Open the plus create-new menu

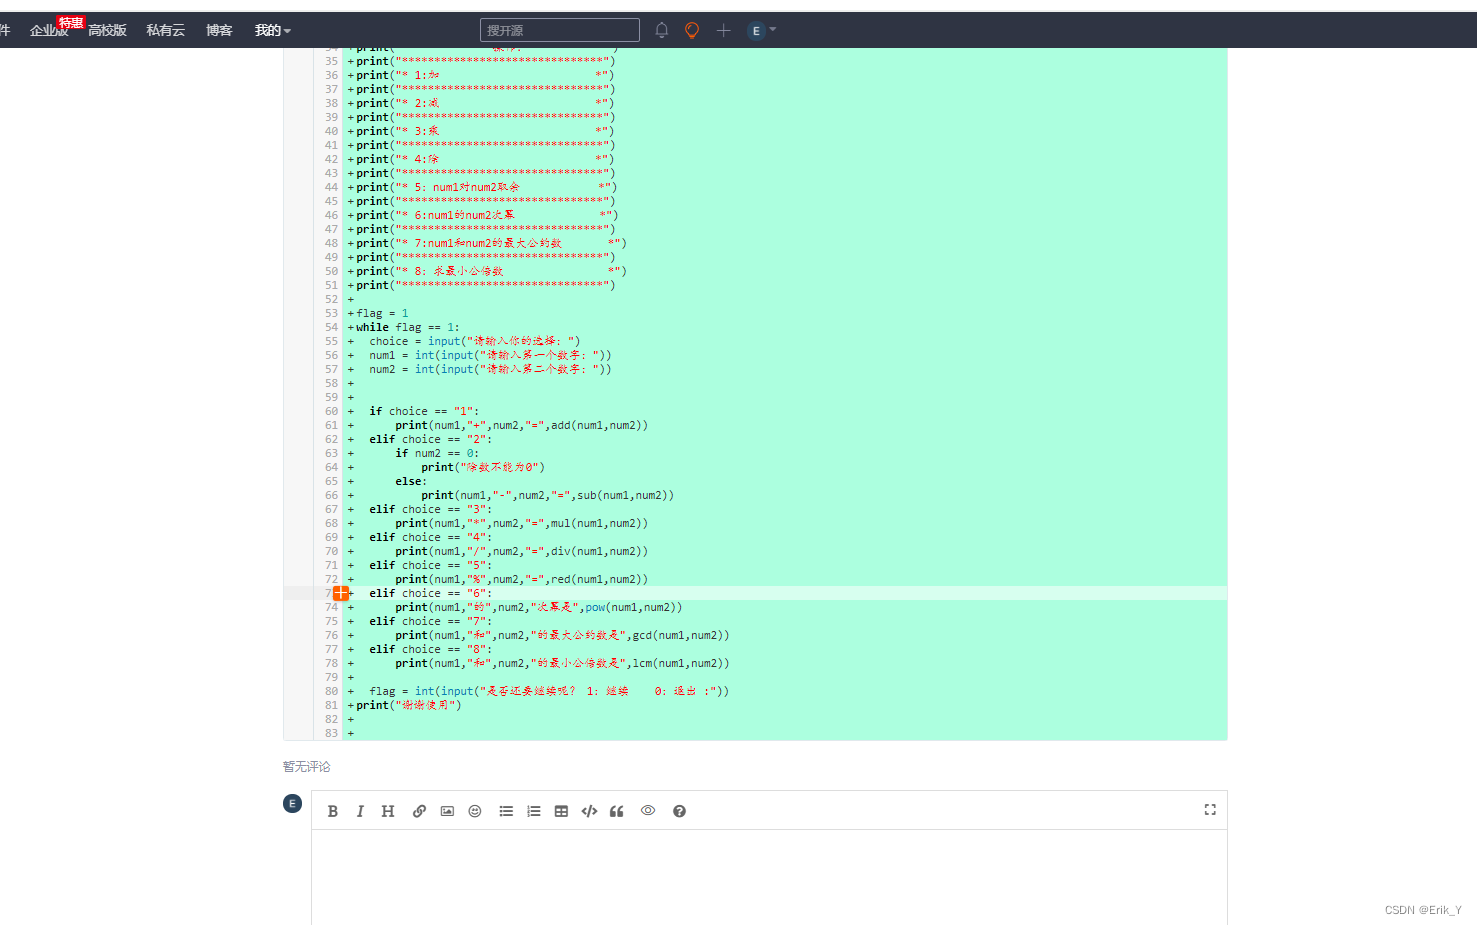[723, 30]
